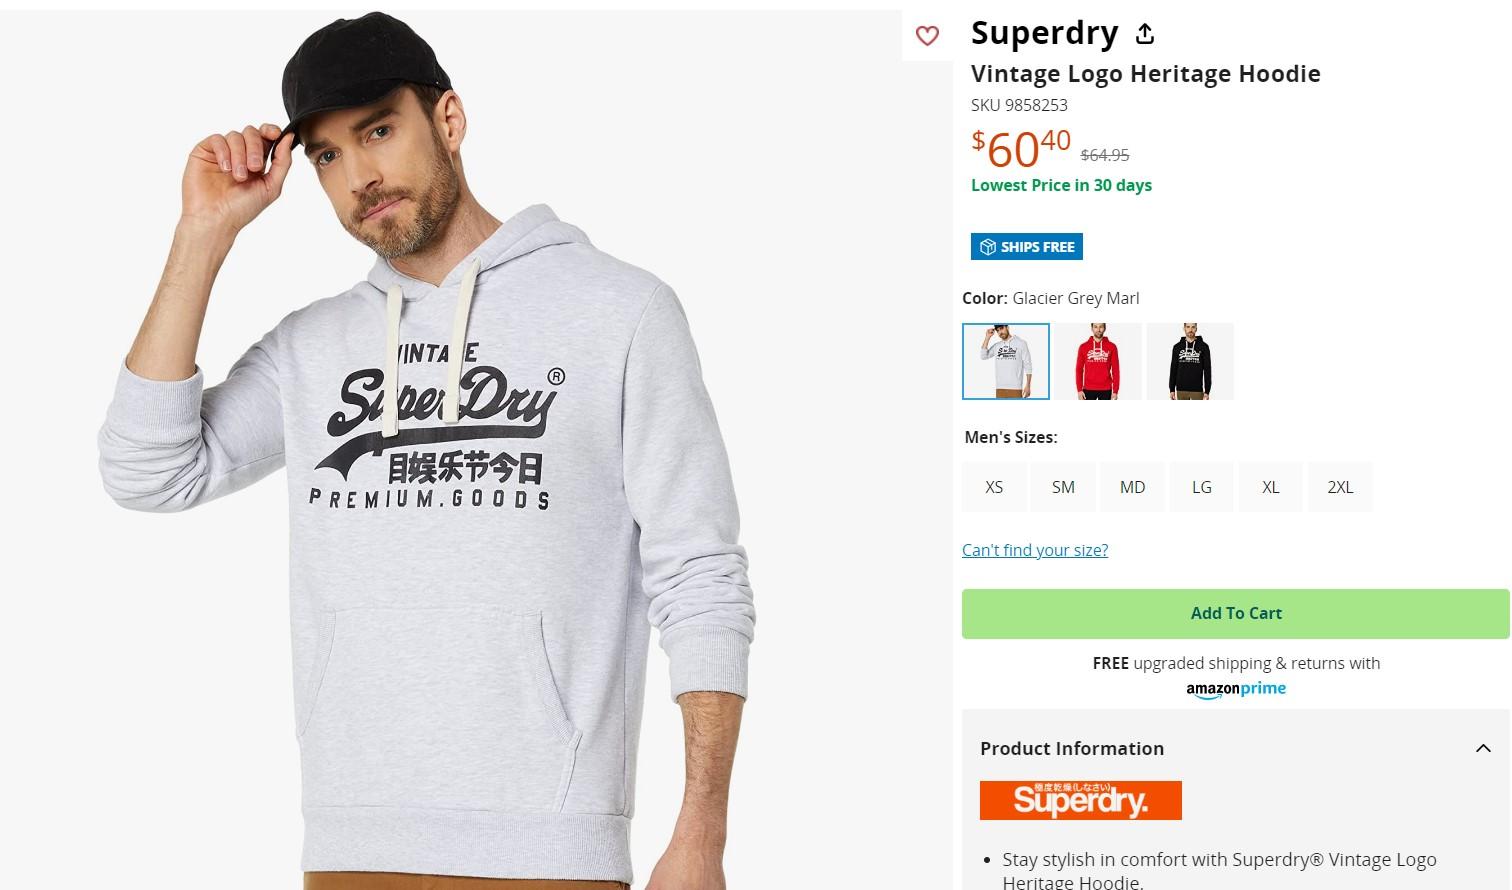Click the share icon next to Superdry
Viewport: 1512px width, 890px height.
[x=1145, y=34]
